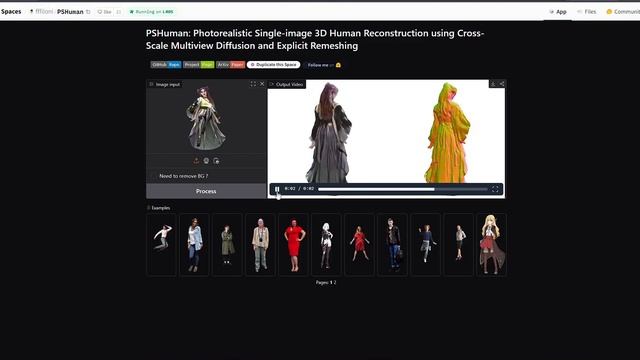Viewport: 640px width, 360px height.
Task: Copy the space name icon
Action: point(88,12)
